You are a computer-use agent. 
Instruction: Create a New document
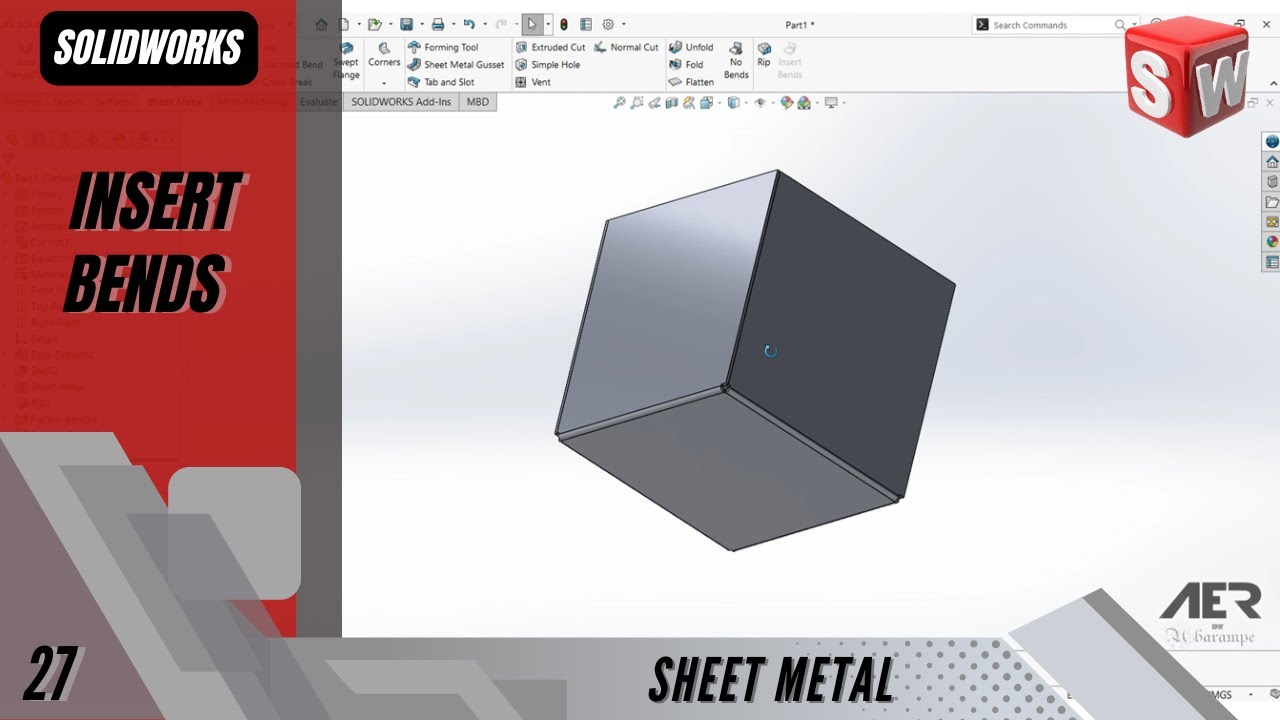[x=344, y=24]
